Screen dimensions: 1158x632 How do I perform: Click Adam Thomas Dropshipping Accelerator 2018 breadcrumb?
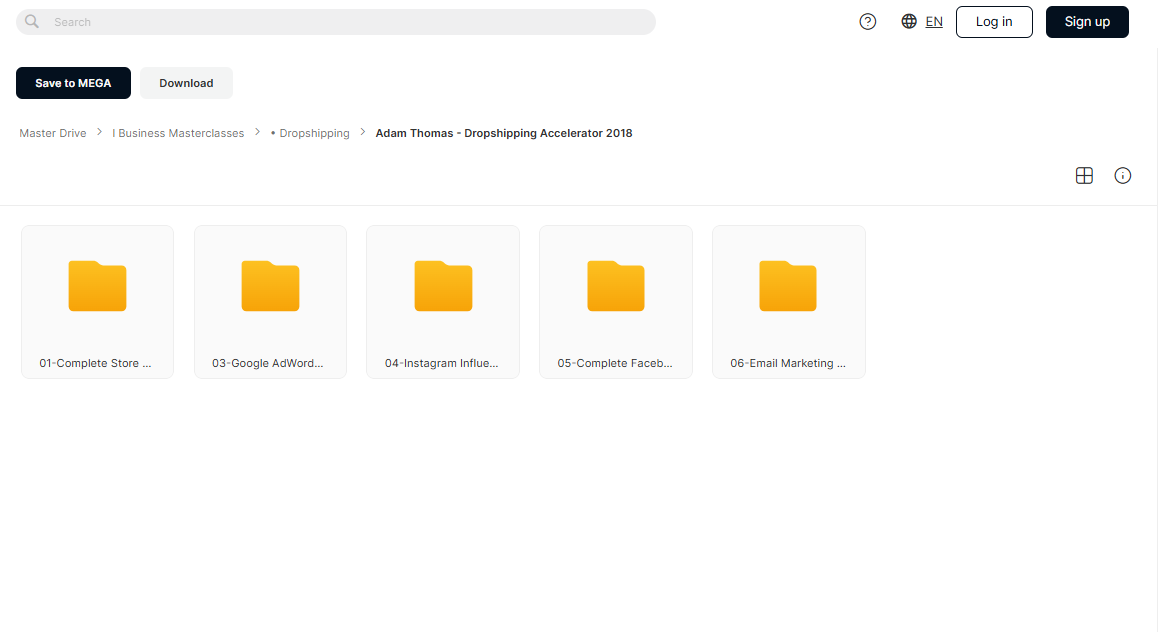point(504,133)
